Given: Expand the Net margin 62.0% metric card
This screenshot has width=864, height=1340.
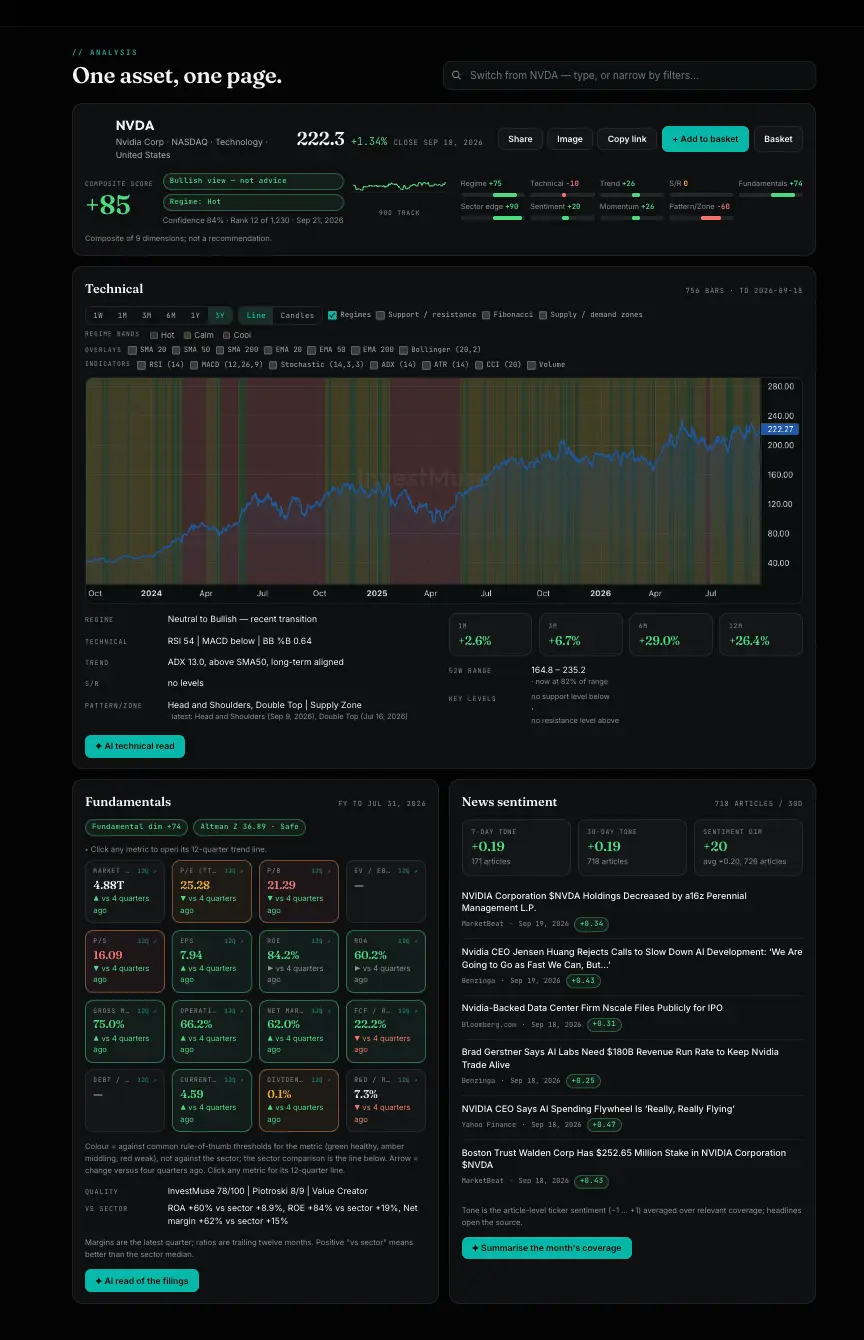Looking at the screenshot, I should click(299, 1031).
